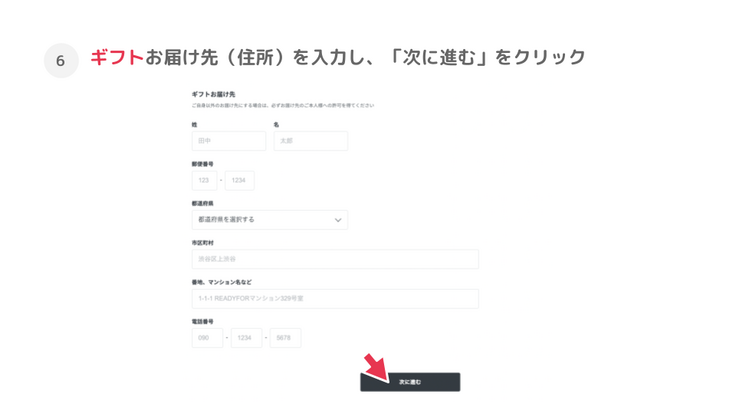Click the 次に進む button
Screen dimensions: 736x414
pos(410,382)
